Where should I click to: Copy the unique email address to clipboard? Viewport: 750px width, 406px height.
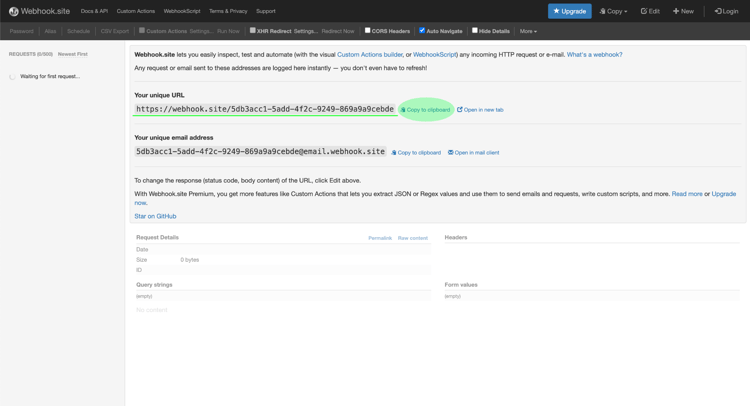[416, 153]
